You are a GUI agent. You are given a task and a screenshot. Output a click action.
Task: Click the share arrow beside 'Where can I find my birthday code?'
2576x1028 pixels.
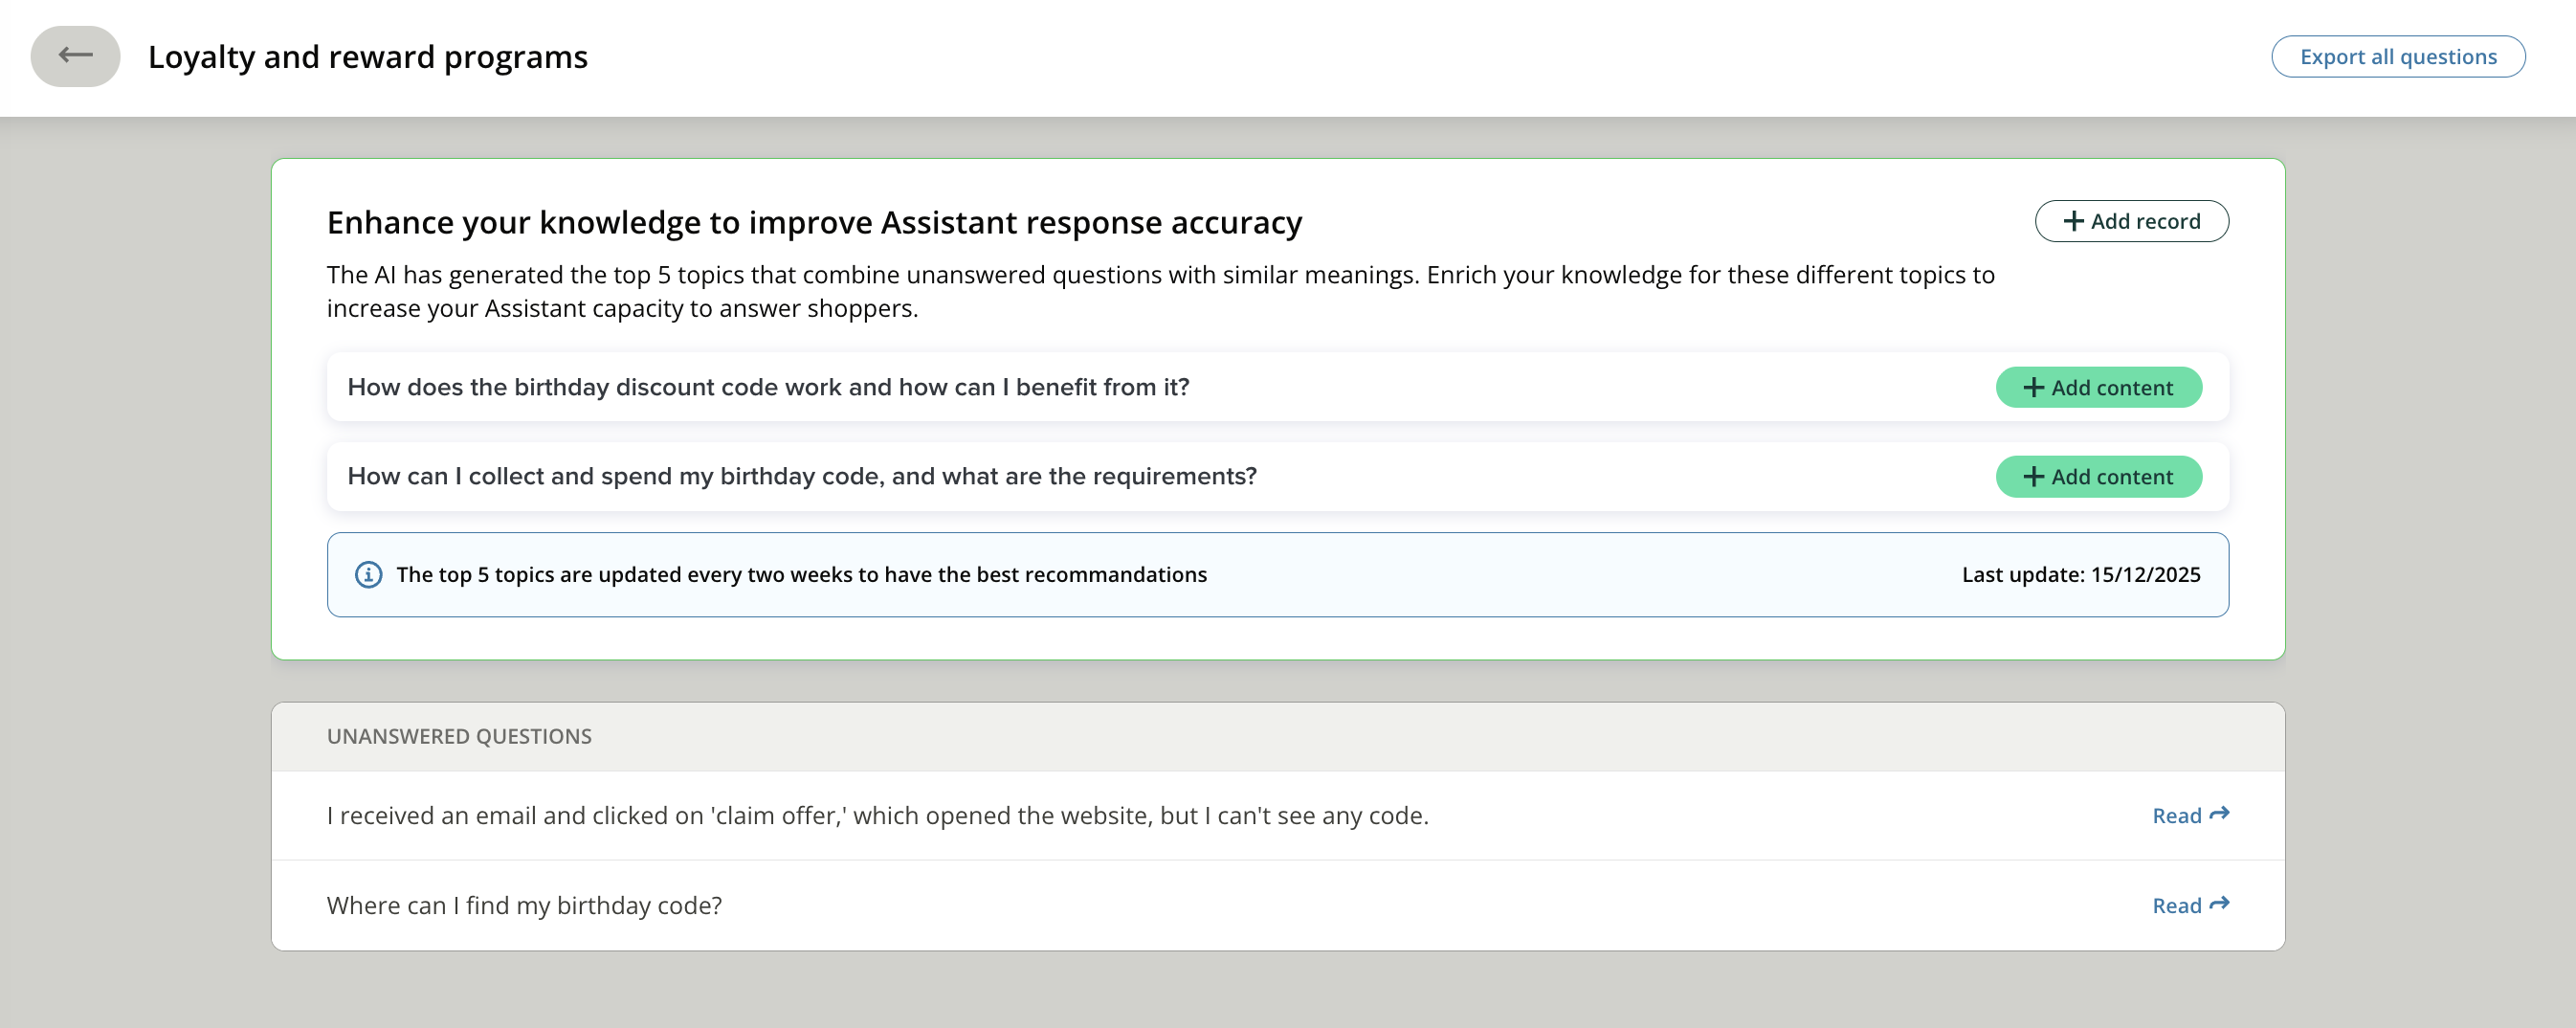[2220, 904]
